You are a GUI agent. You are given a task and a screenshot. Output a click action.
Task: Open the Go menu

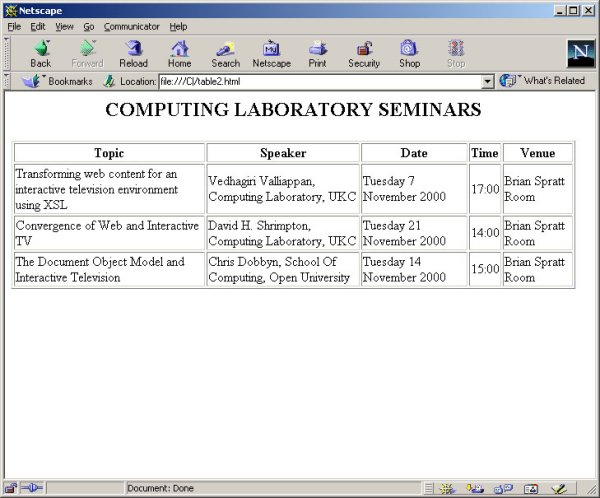coord(89,26)
